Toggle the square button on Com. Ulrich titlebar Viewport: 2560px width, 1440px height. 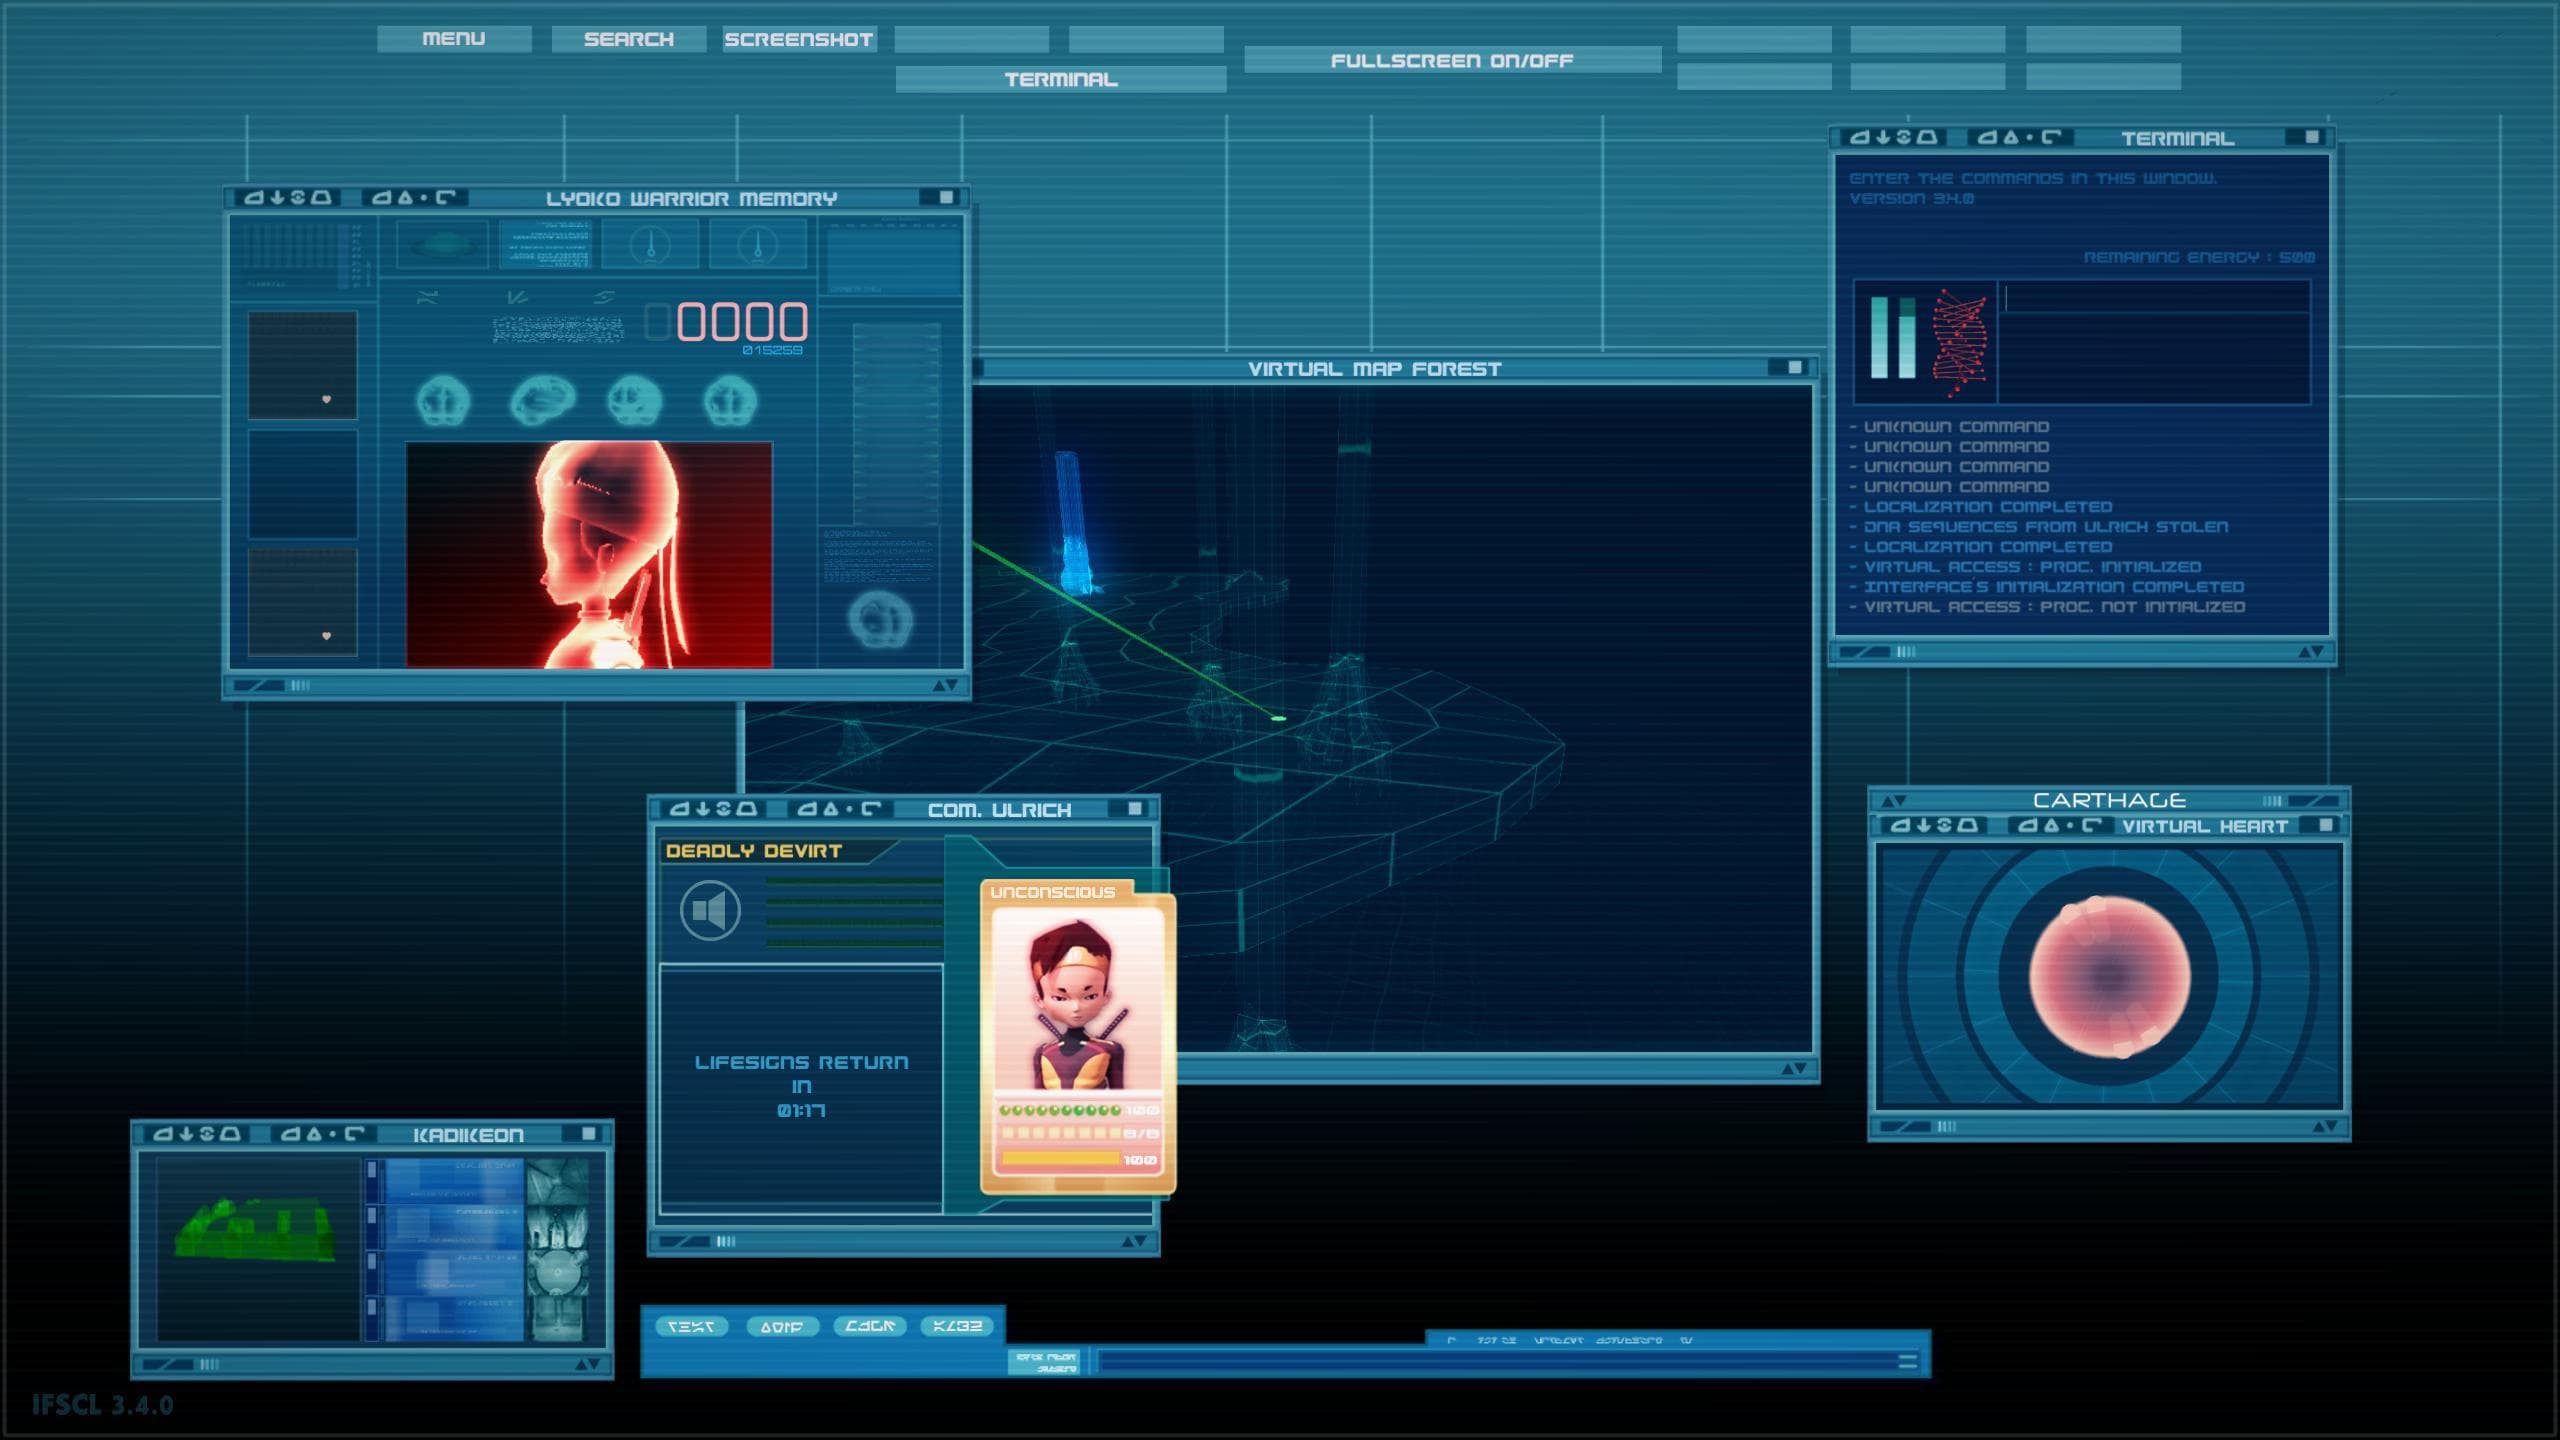point(1135,808)
